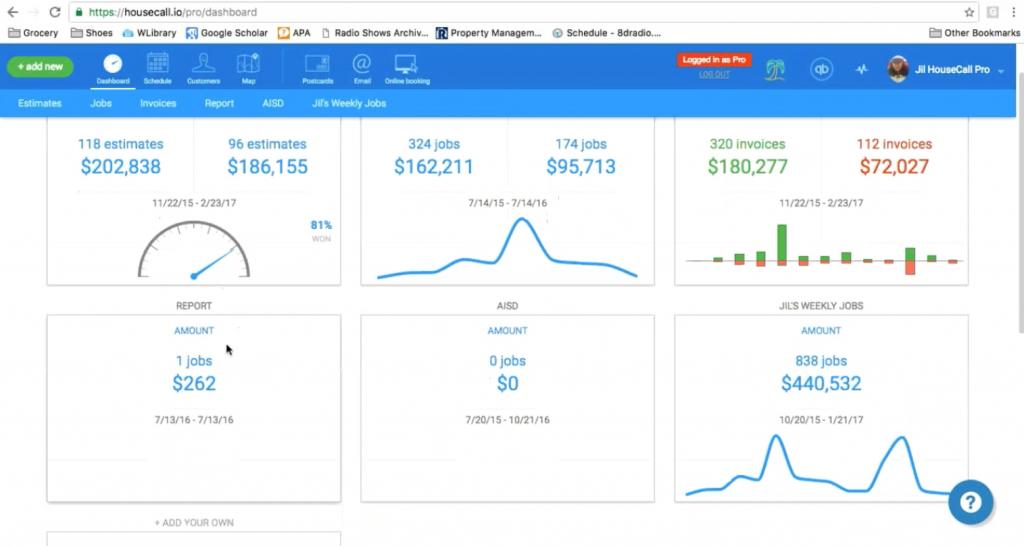
Task: Select the Jobs tab
Action: click(101, 103)
